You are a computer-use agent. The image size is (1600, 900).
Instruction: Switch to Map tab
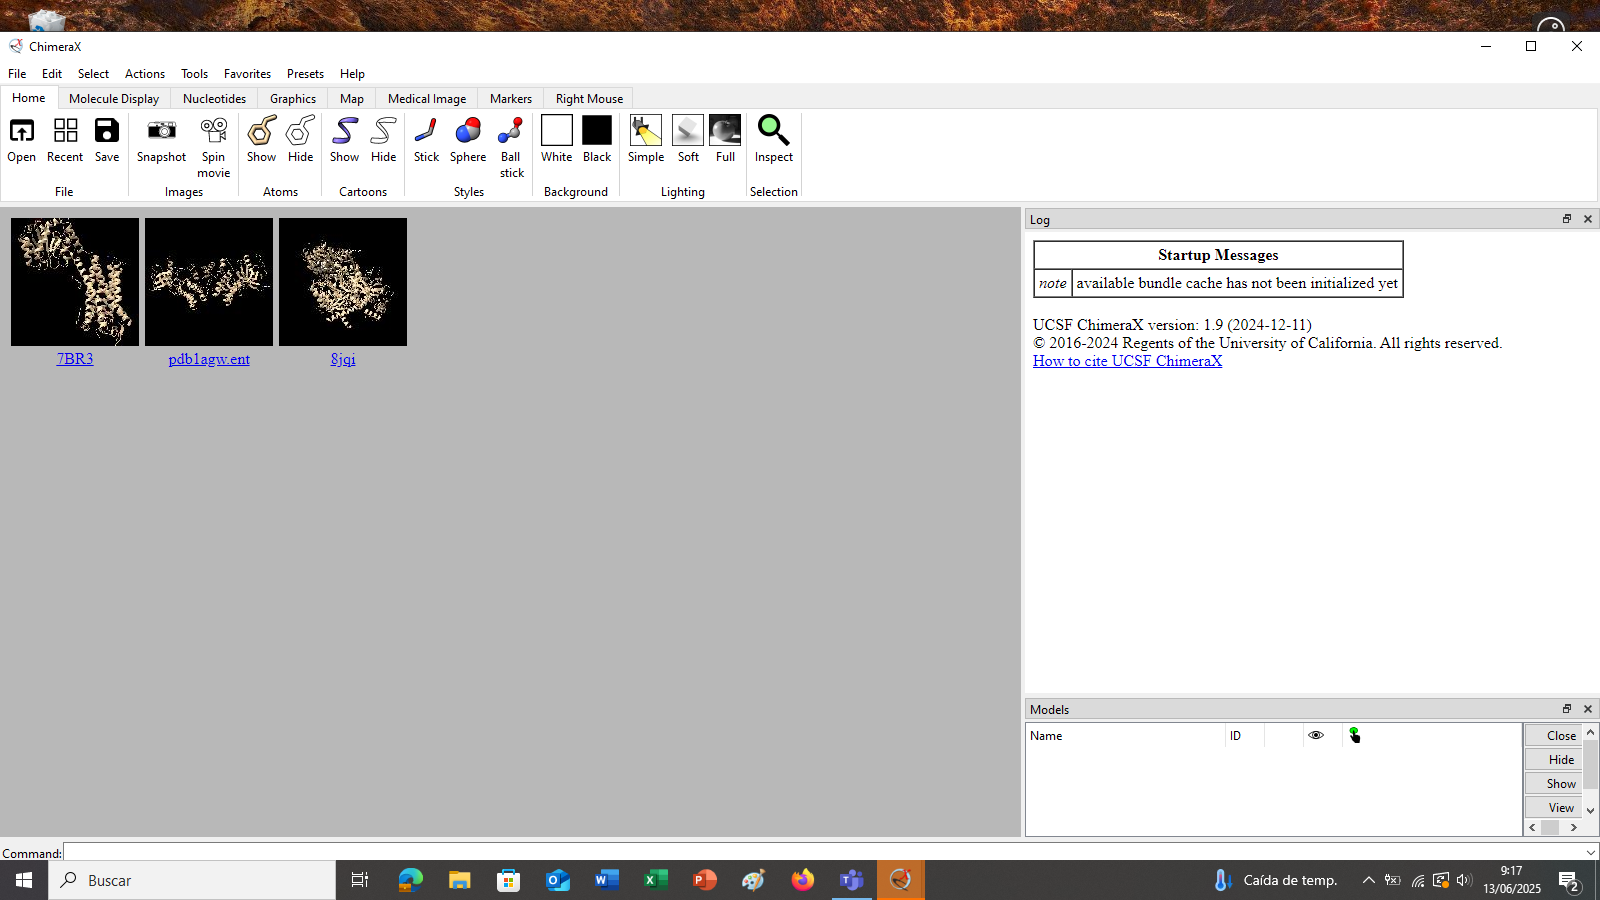pos(352,99)
